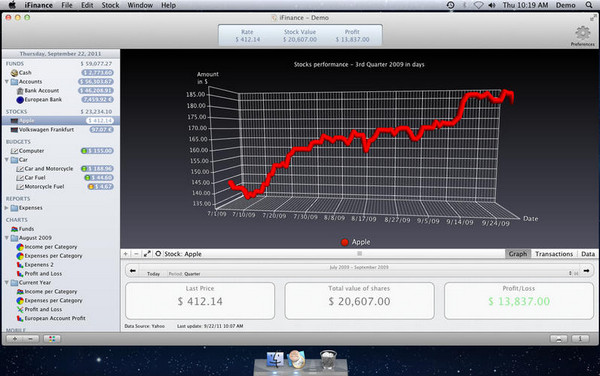Select the Bank Account building icon

click(20, 91)
